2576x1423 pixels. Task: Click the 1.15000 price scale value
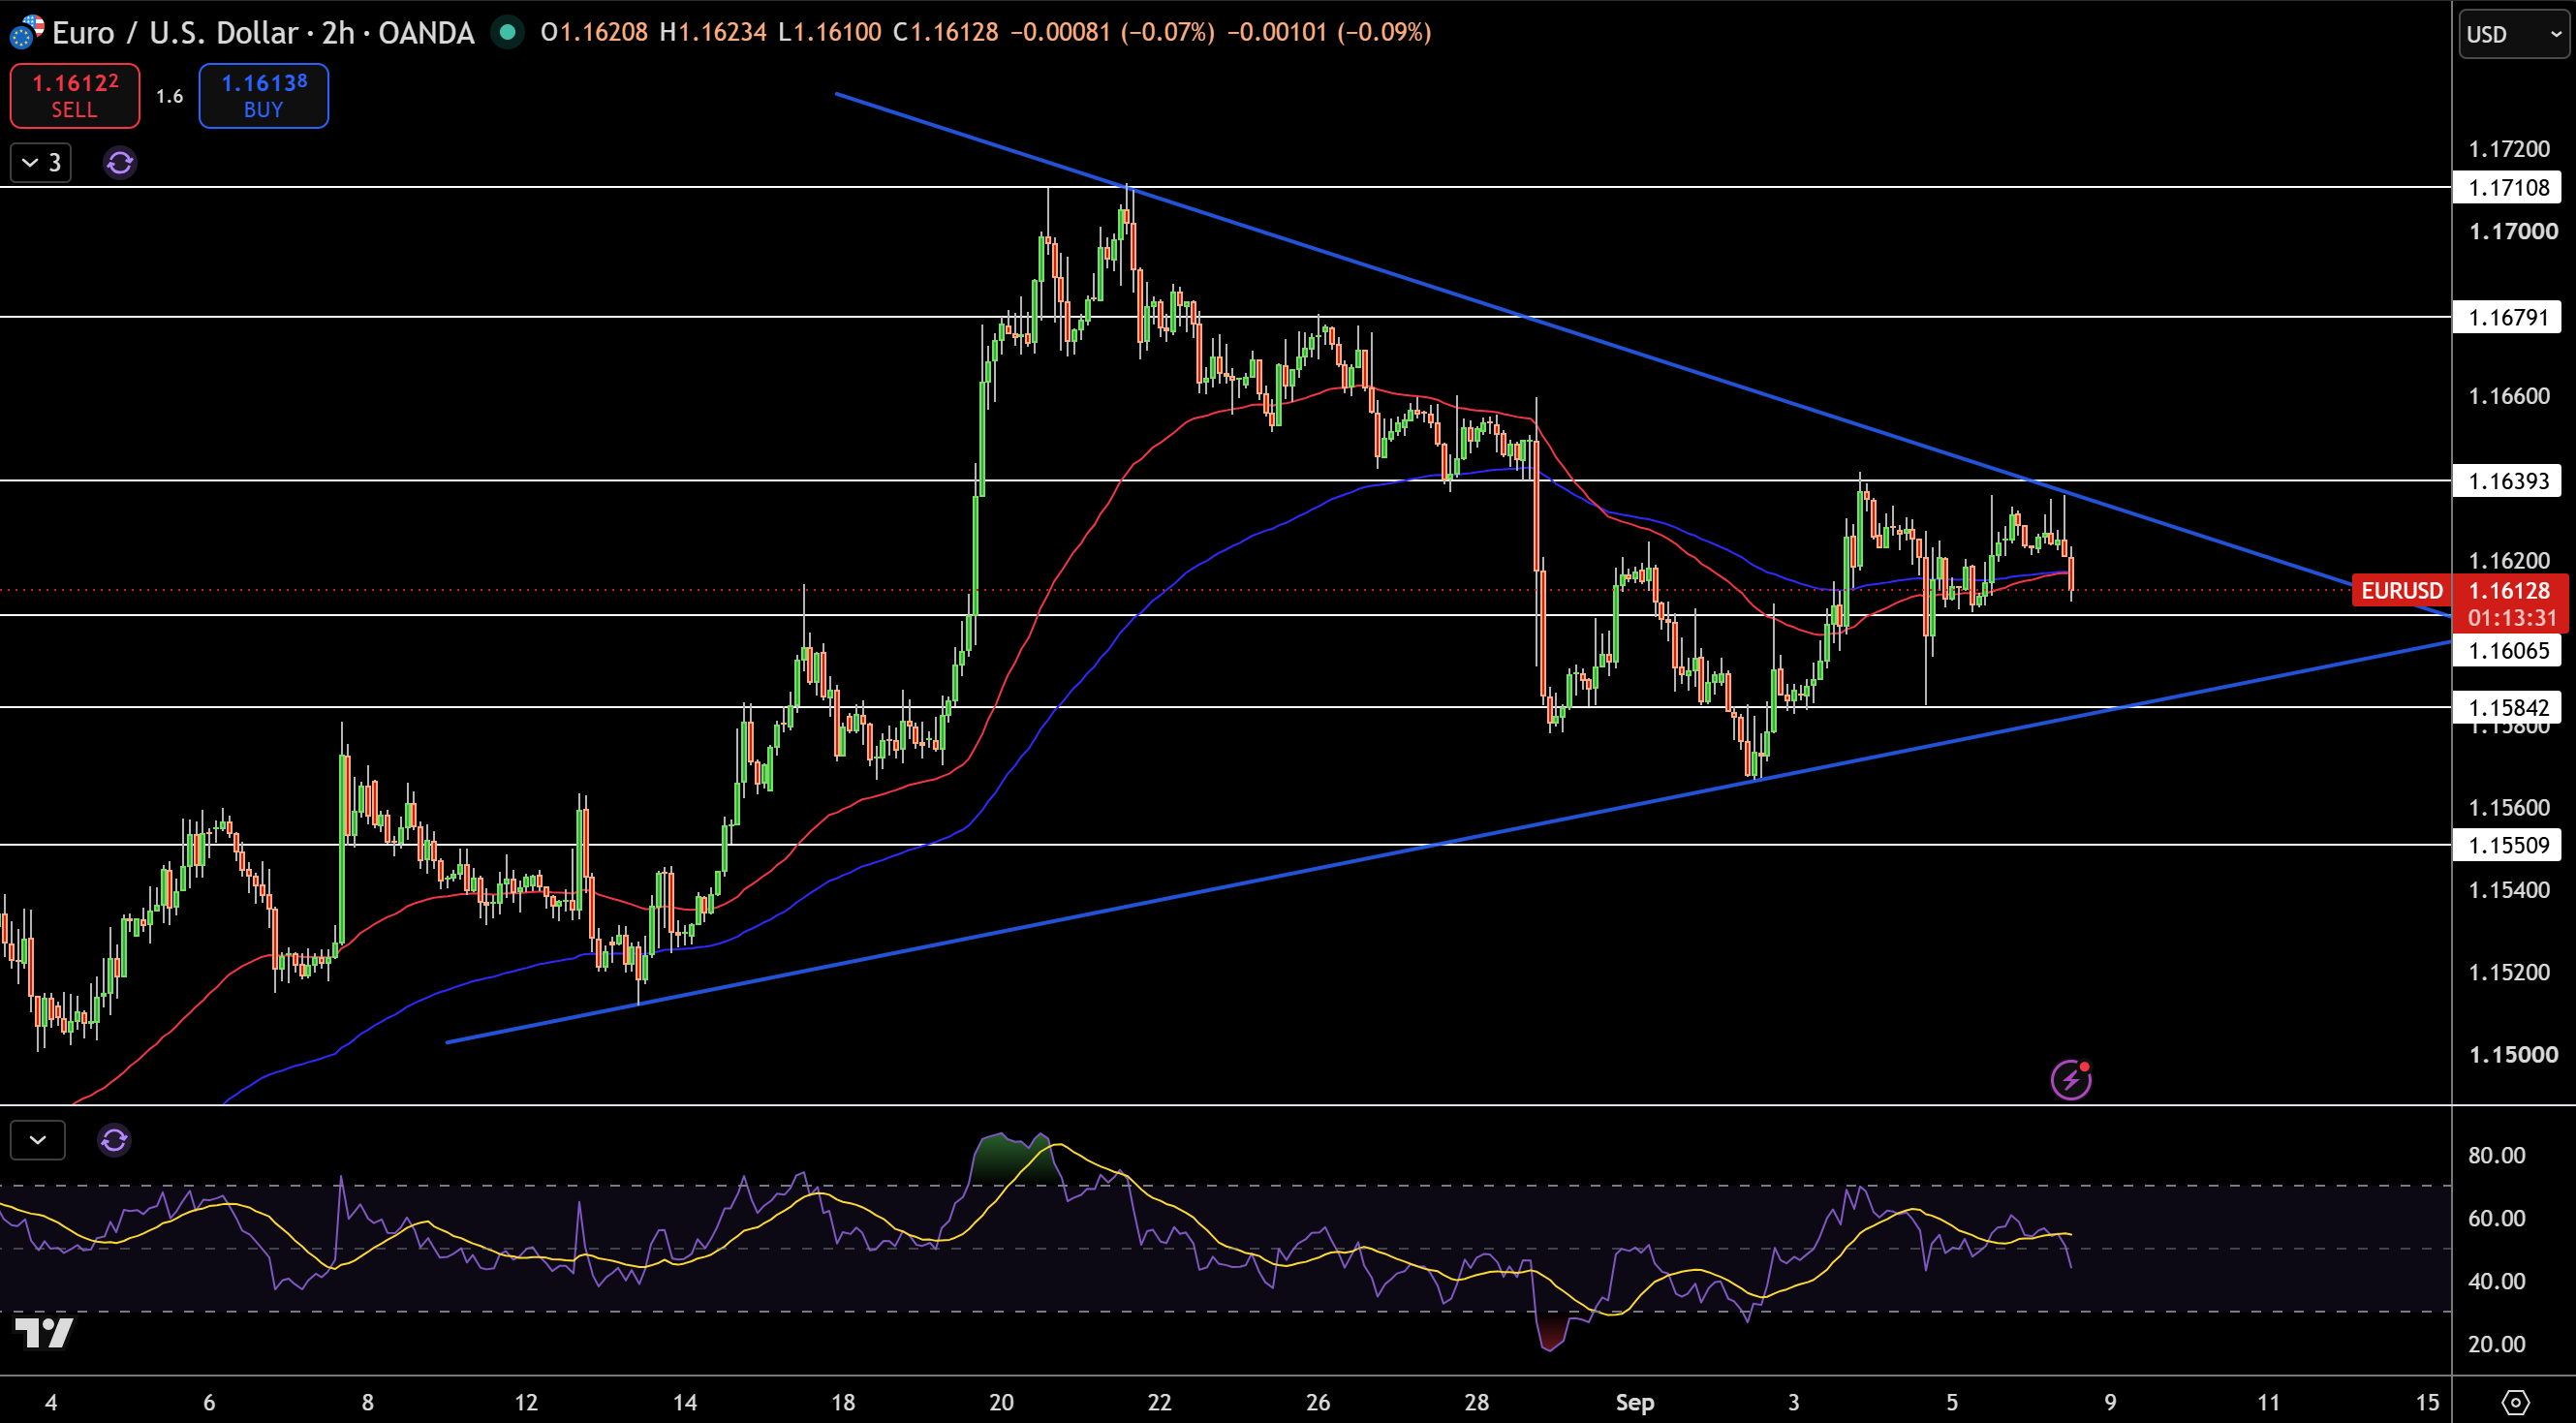click(2513, 1054)
